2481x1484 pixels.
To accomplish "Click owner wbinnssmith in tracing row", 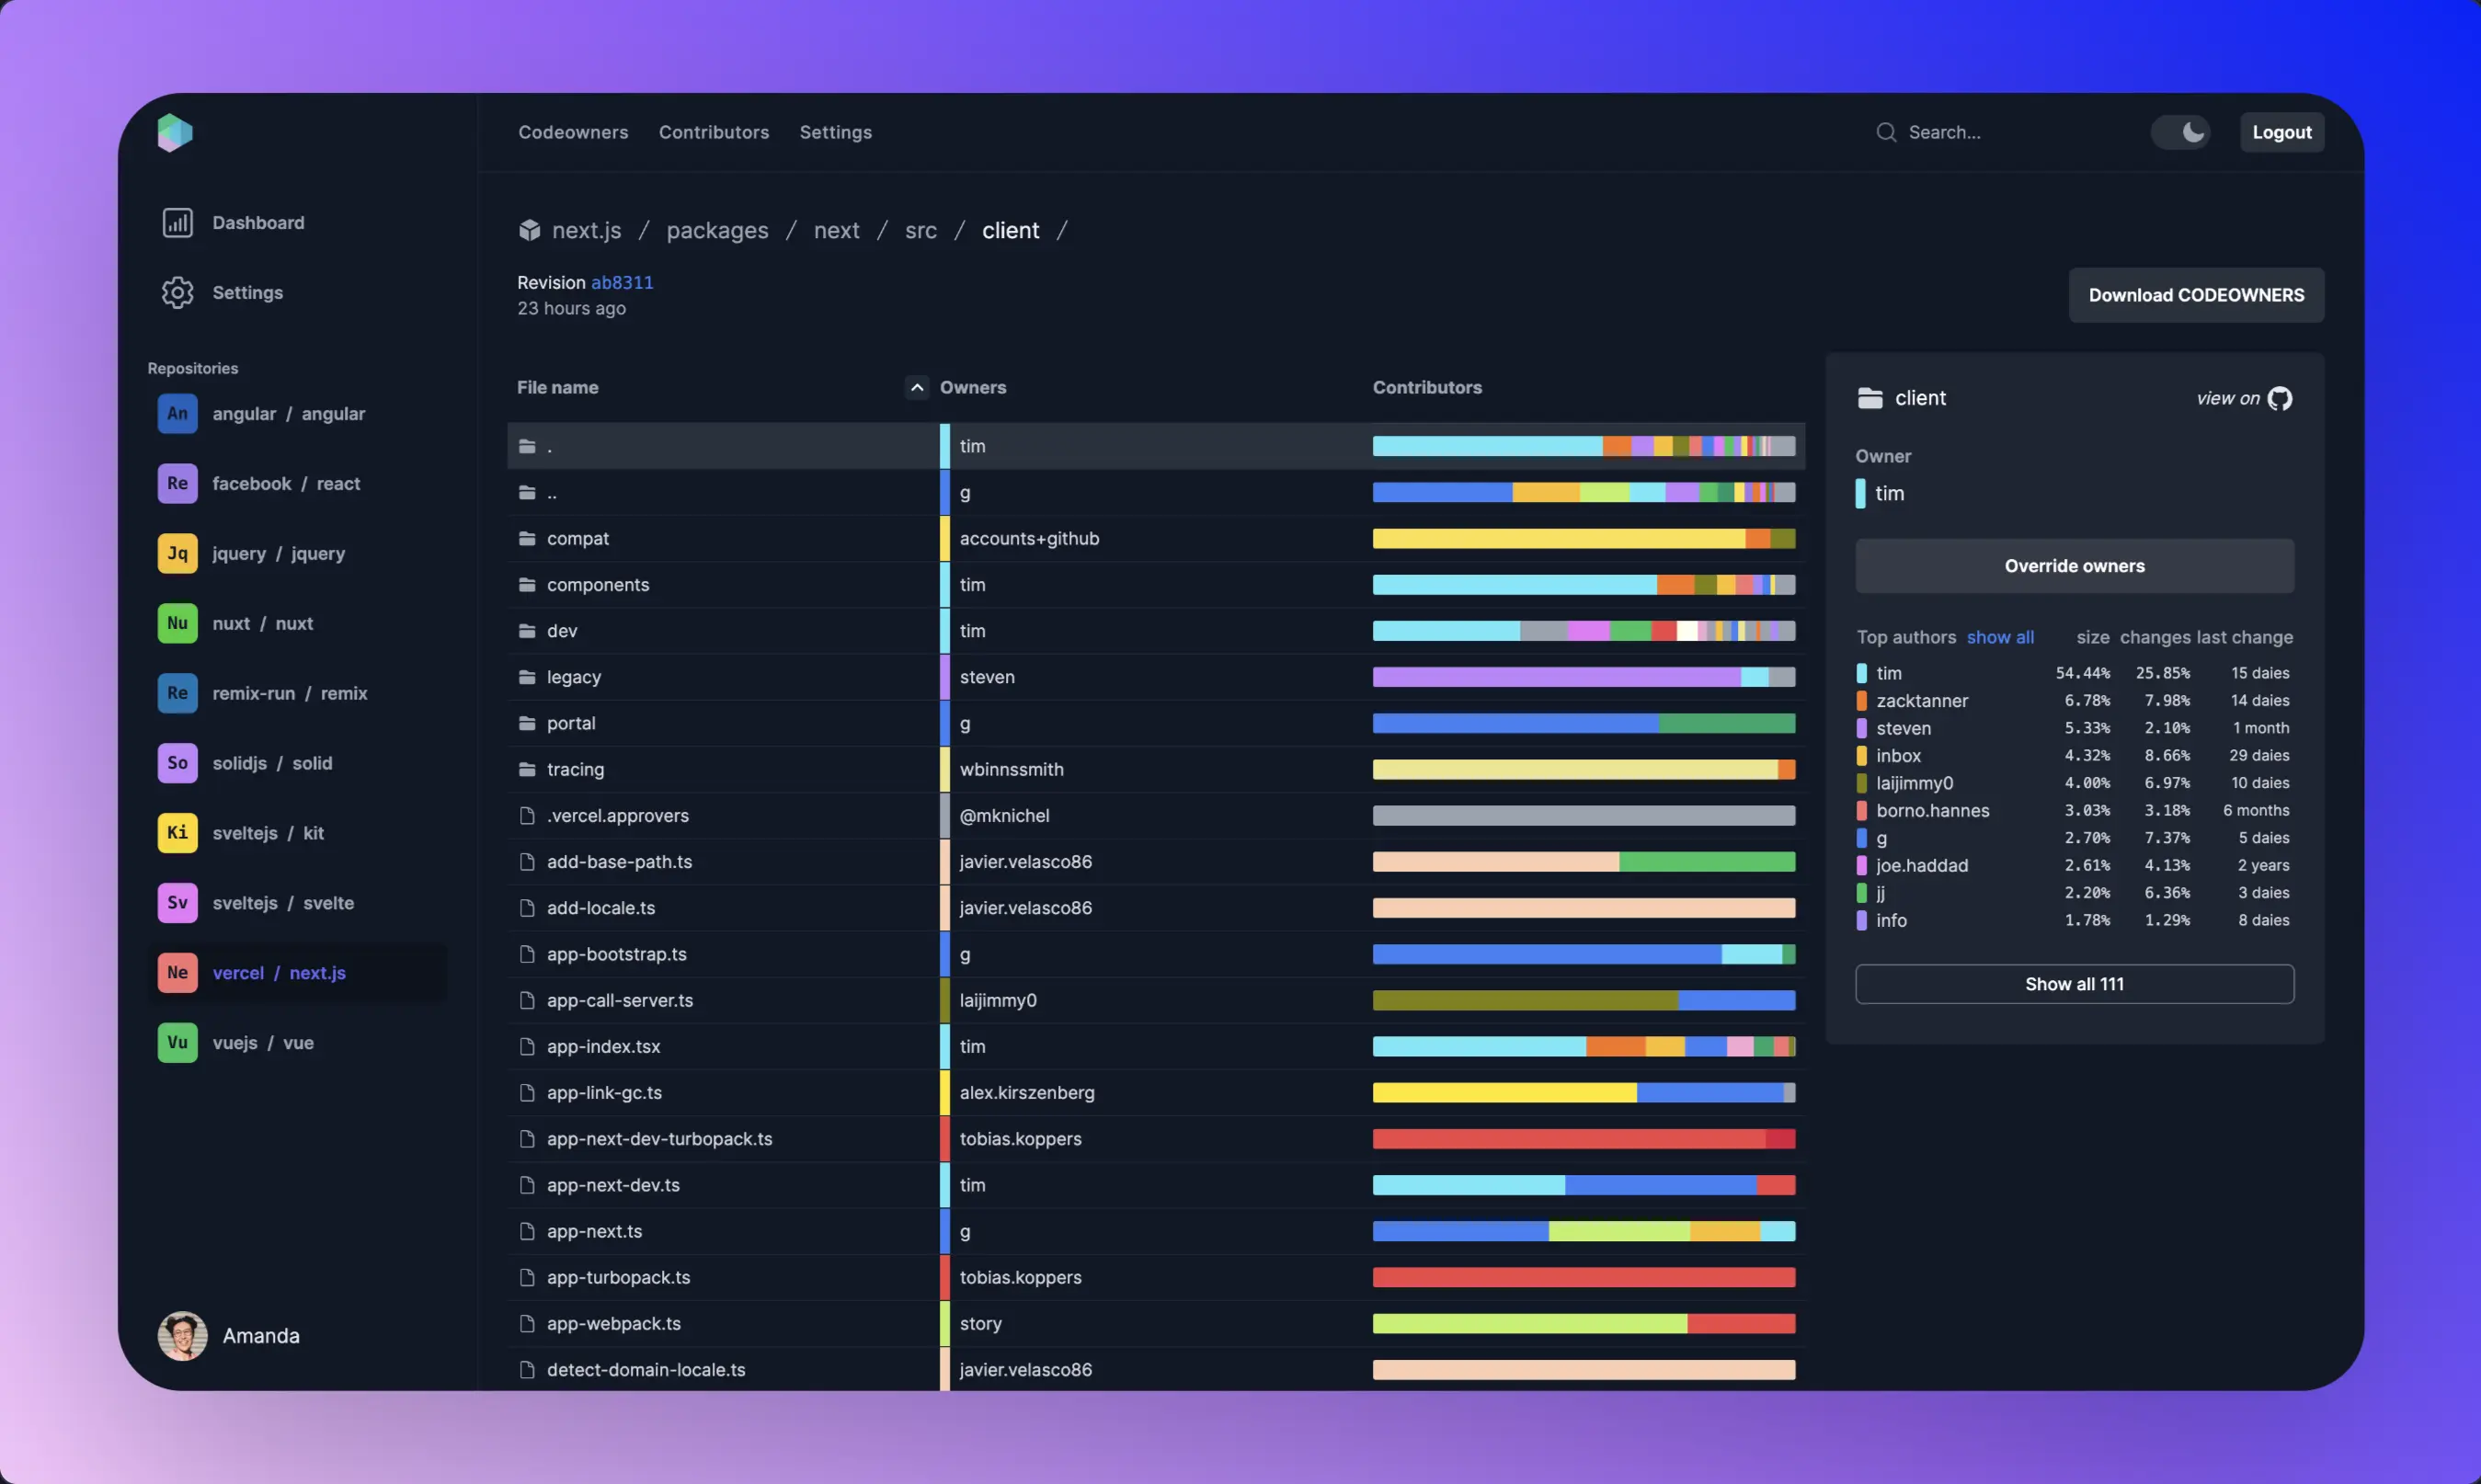I will (x=1011, y=769).
